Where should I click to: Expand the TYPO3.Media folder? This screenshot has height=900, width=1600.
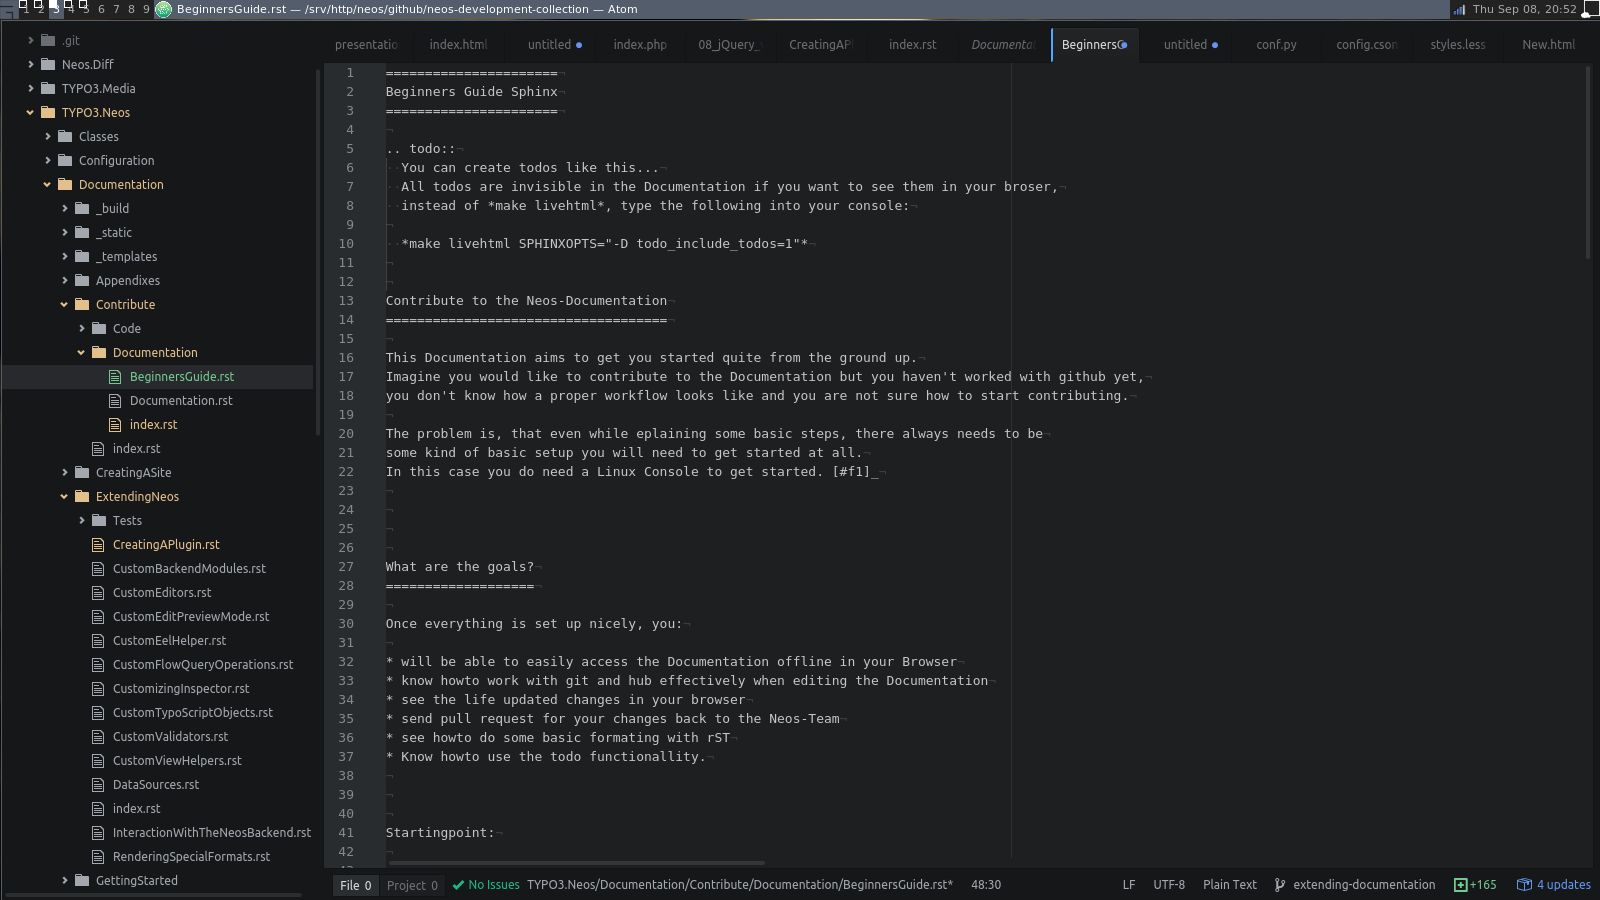(x=31, y=88)
